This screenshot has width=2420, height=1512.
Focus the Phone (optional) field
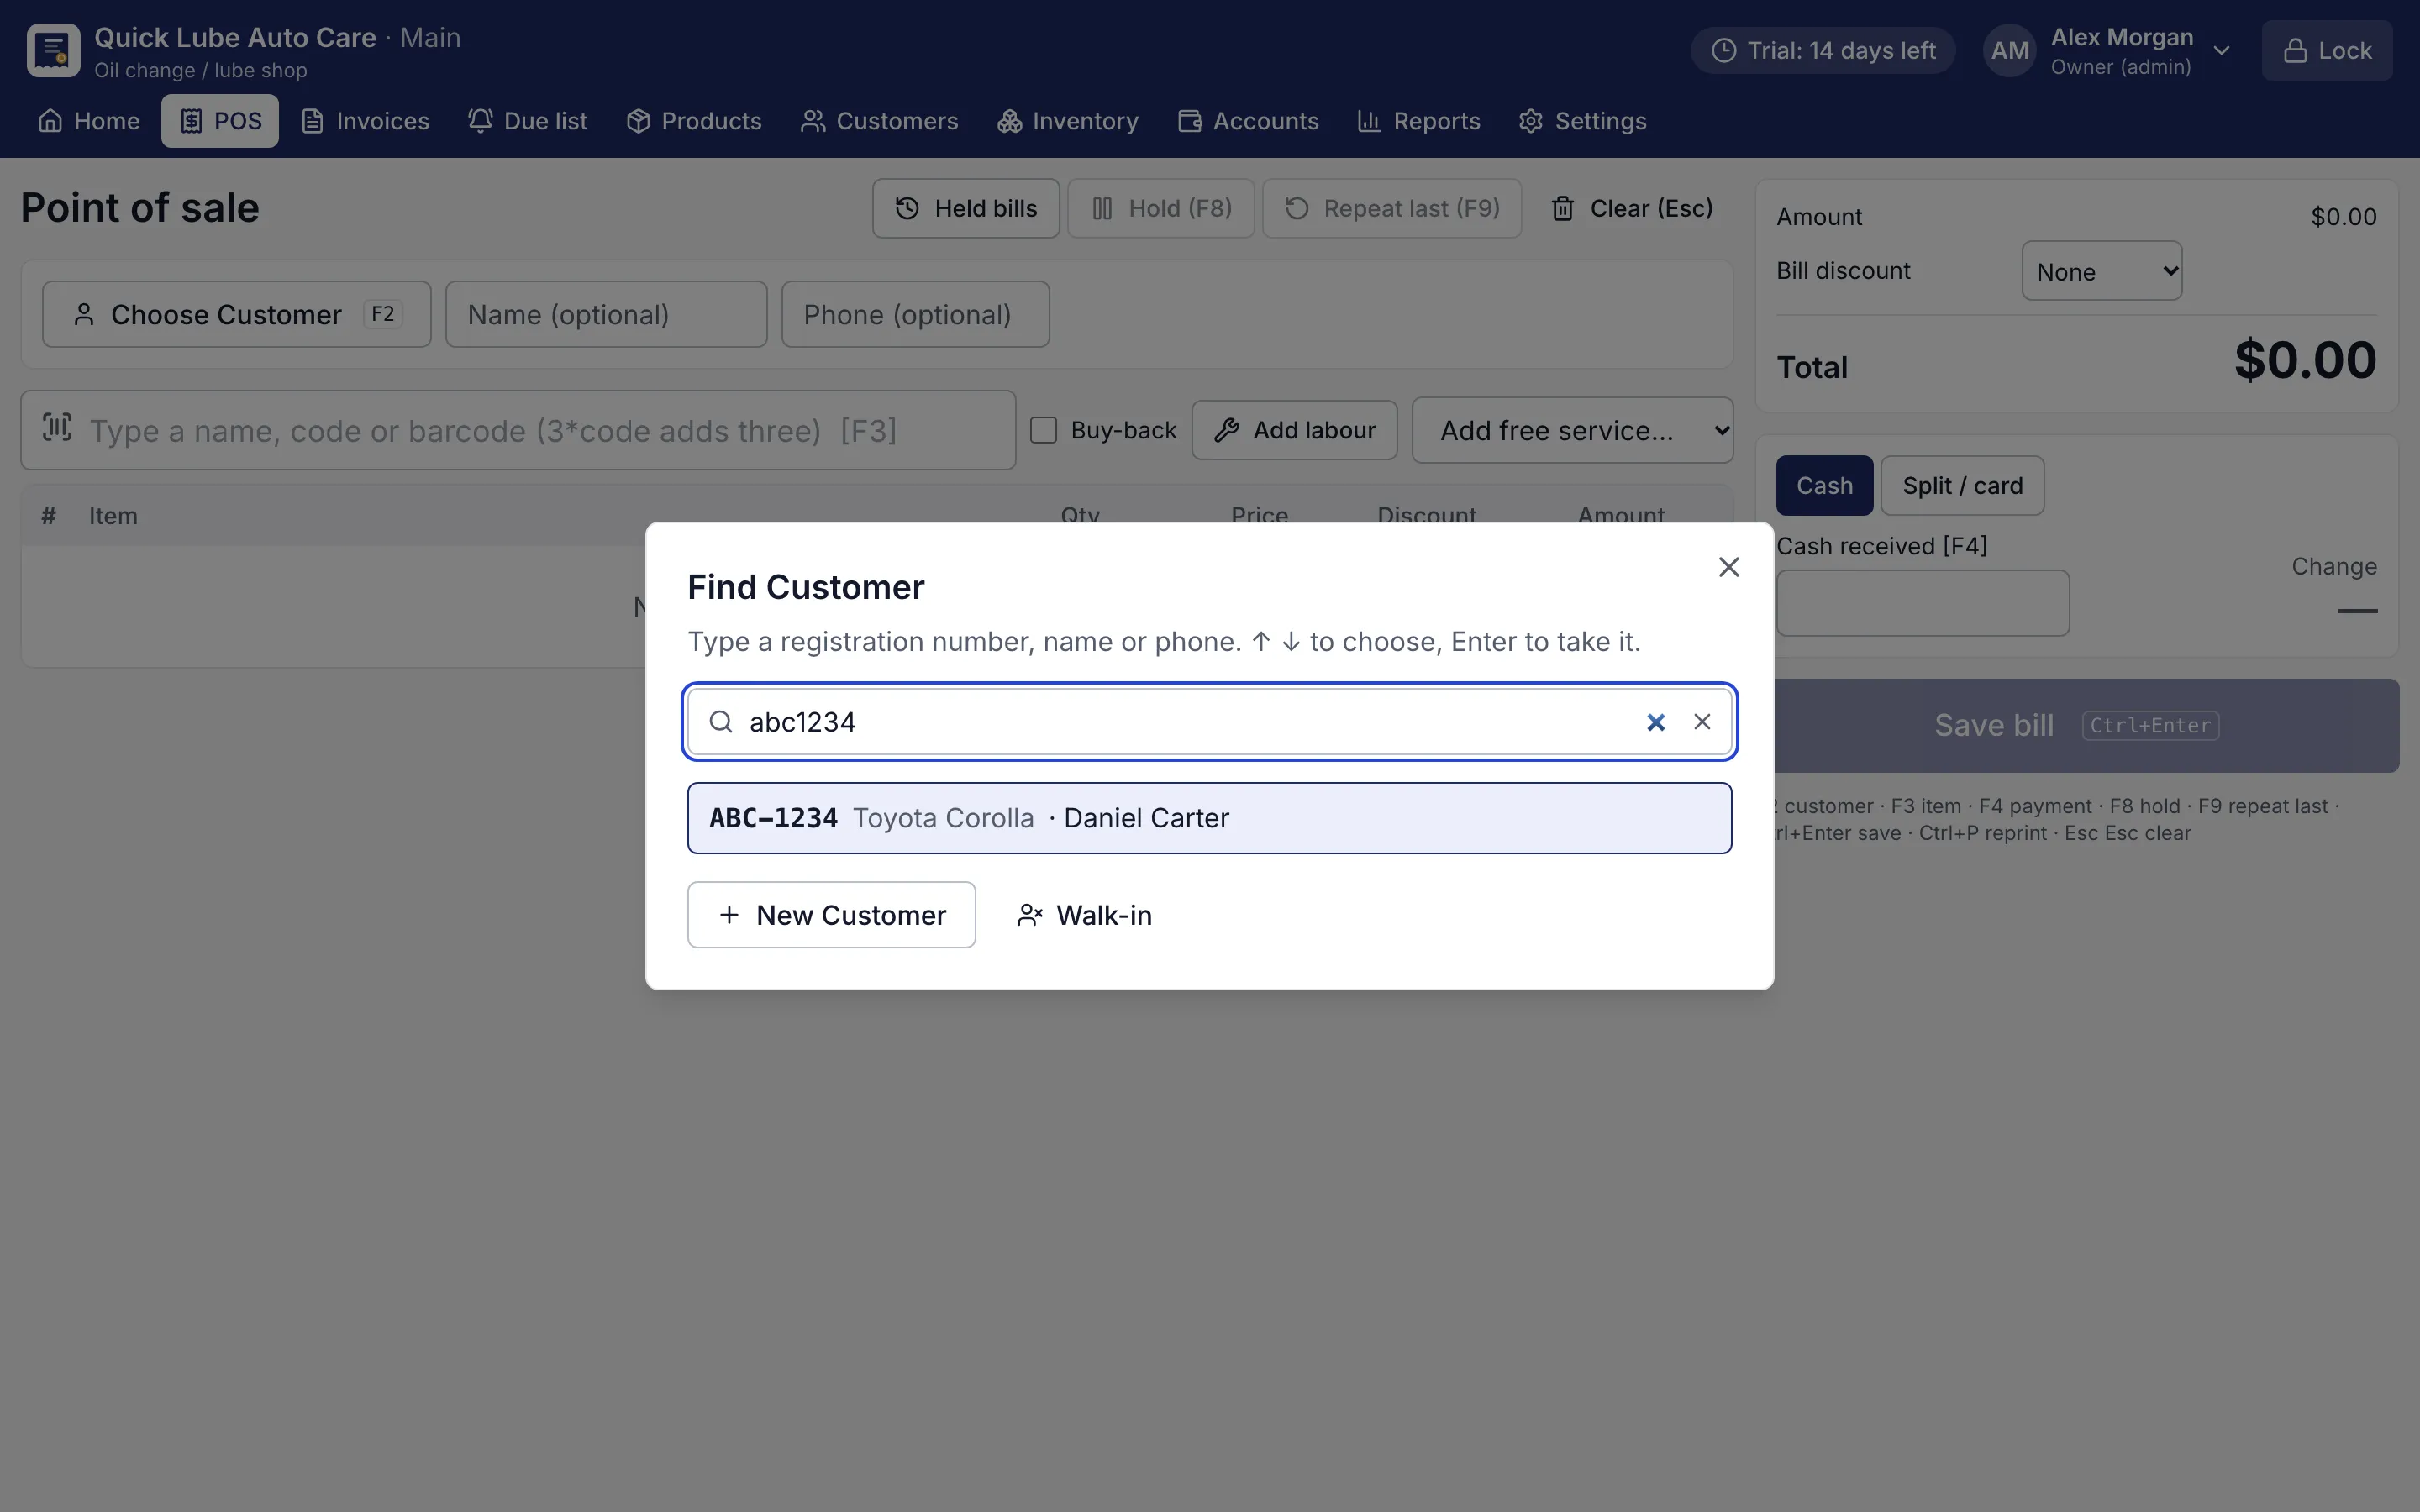[x=915, y=314]
